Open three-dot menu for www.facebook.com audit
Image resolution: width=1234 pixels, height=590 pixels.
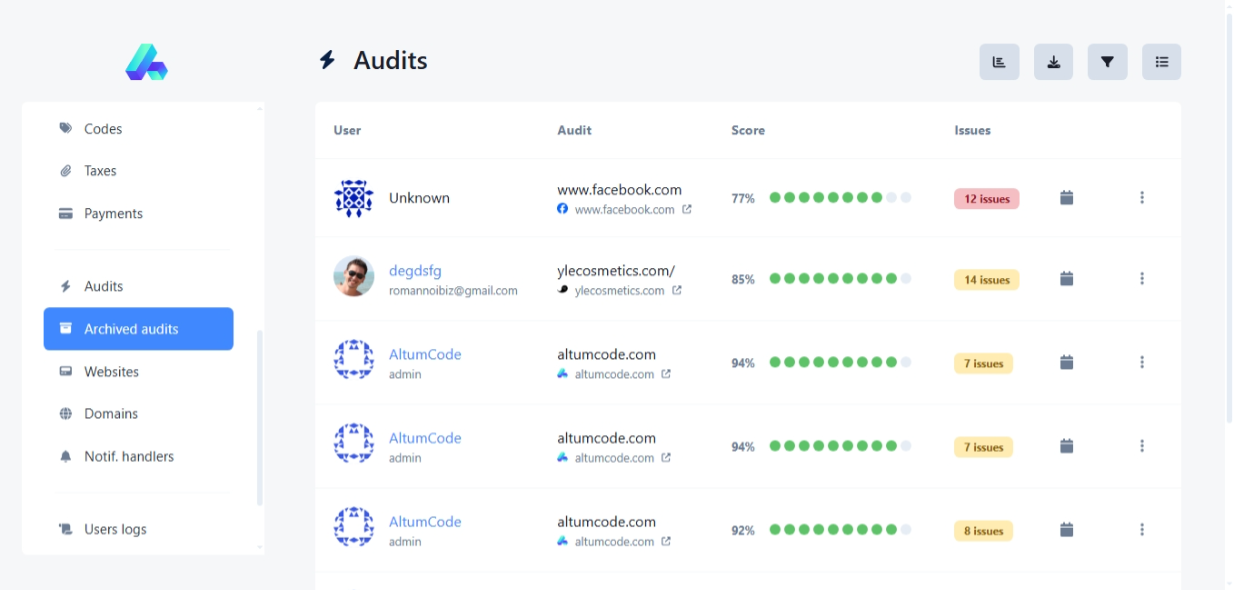(1141, 198)
